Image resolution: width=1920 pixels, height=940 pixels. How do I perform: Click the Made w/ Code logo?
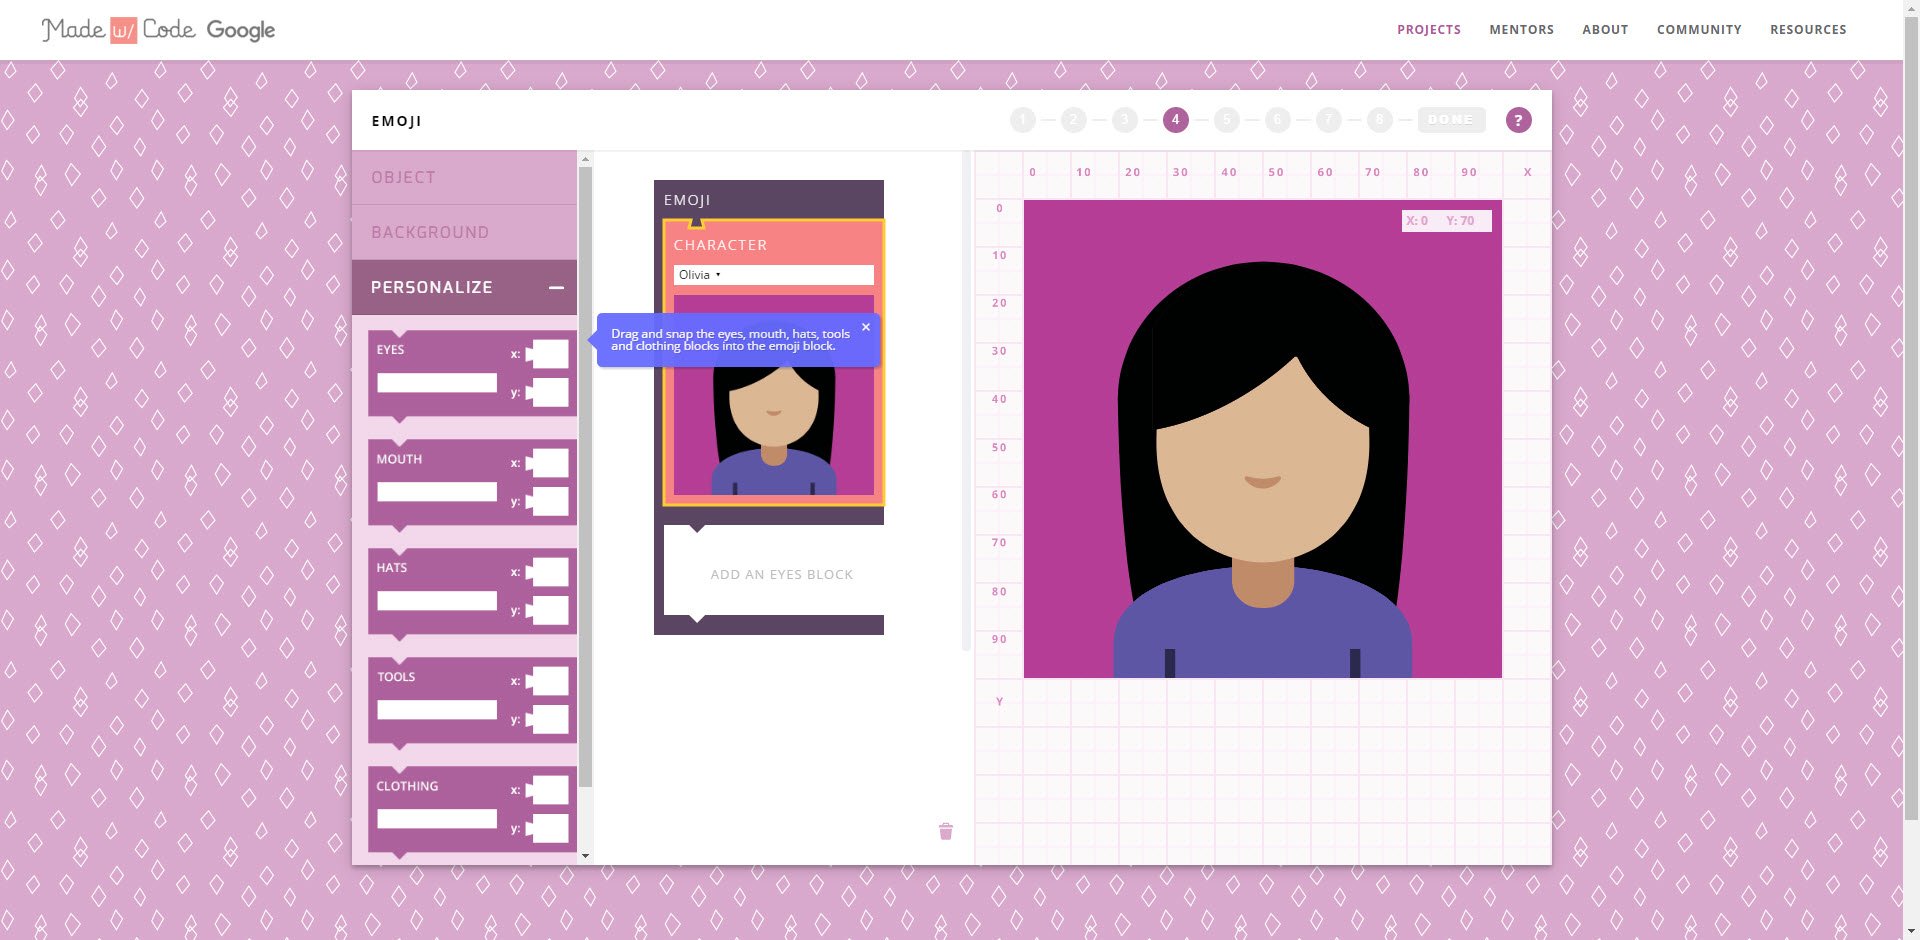pos(158,30)
